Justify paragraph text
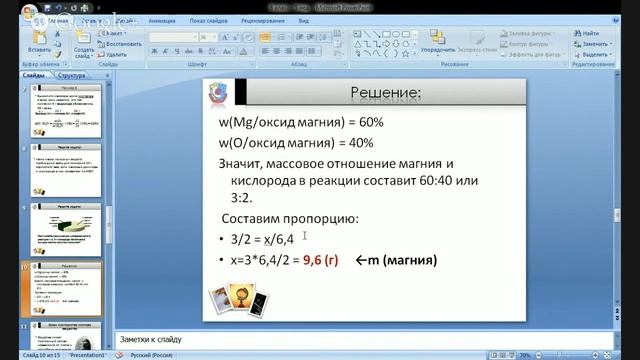Viewport: 640px width, 360px height. tap(300, 51)
